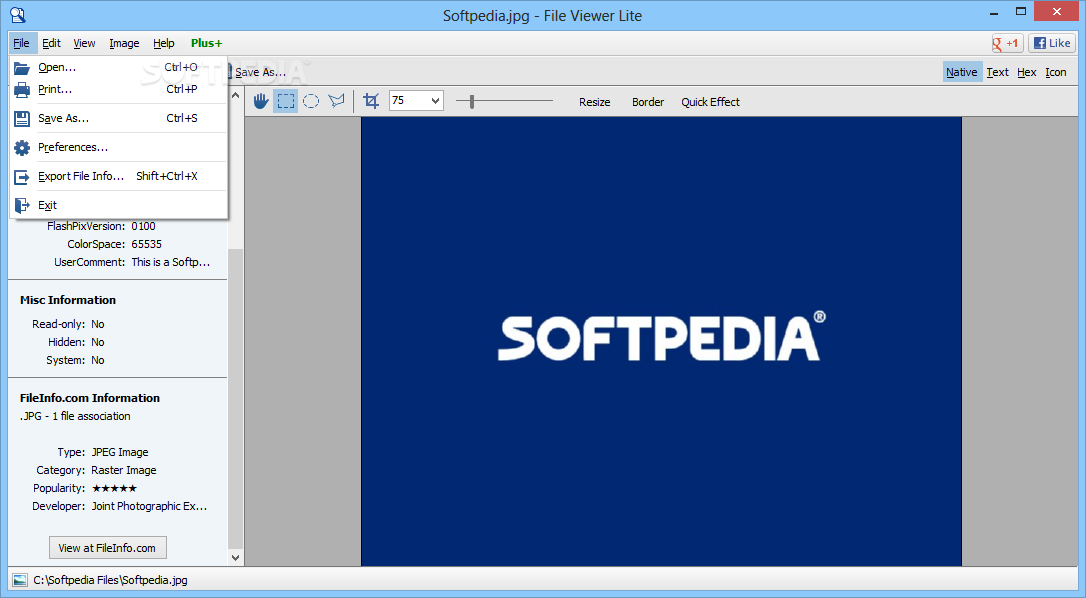Open Preferences... from the File menu

119,148
